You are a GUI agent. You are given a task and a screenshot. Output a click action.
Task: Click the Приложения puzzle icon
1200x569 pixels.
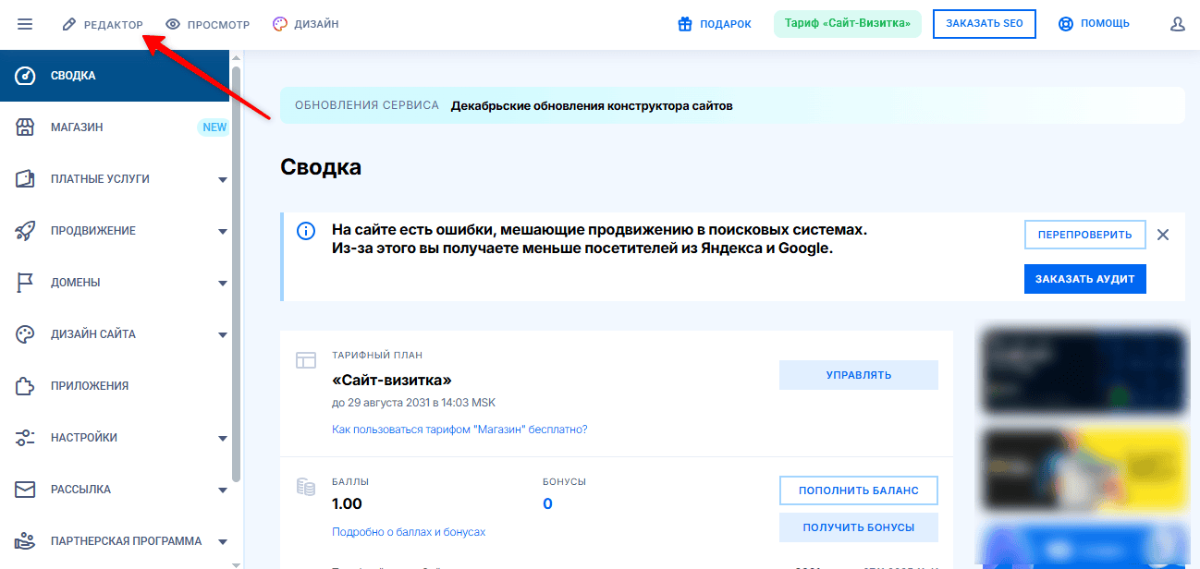(26, 386)
